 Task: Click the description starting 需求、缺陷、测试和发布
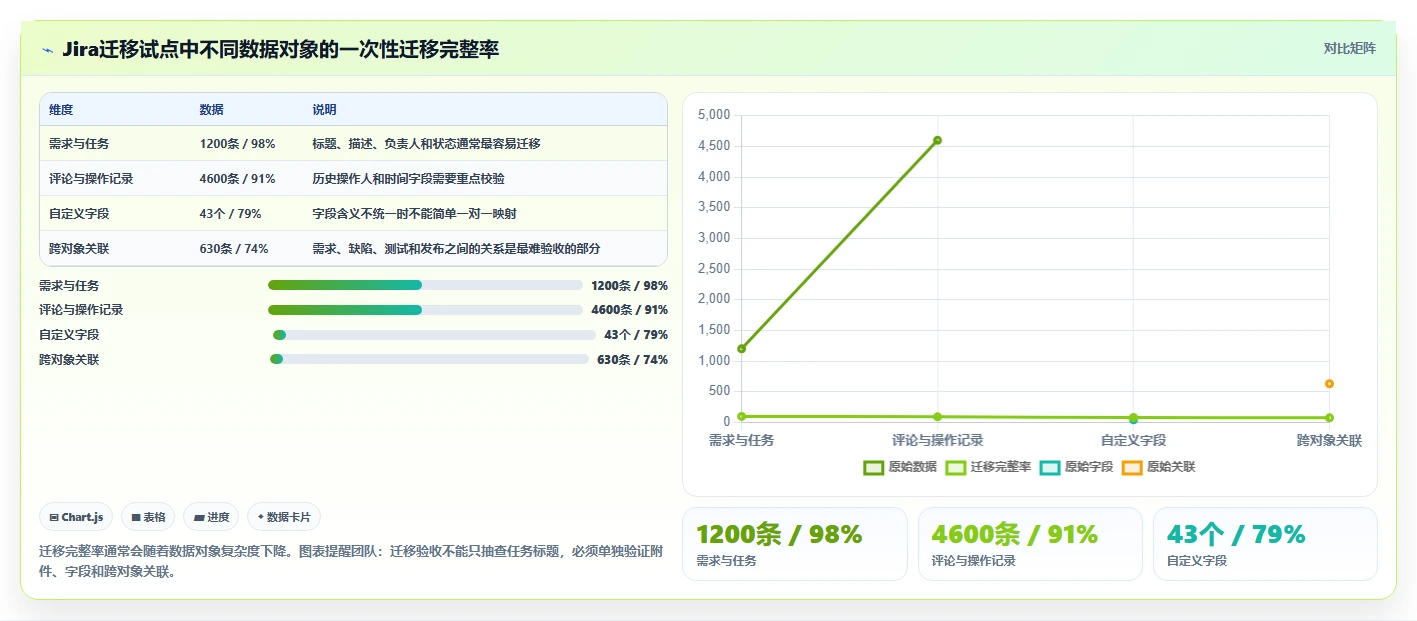point(456,249)
